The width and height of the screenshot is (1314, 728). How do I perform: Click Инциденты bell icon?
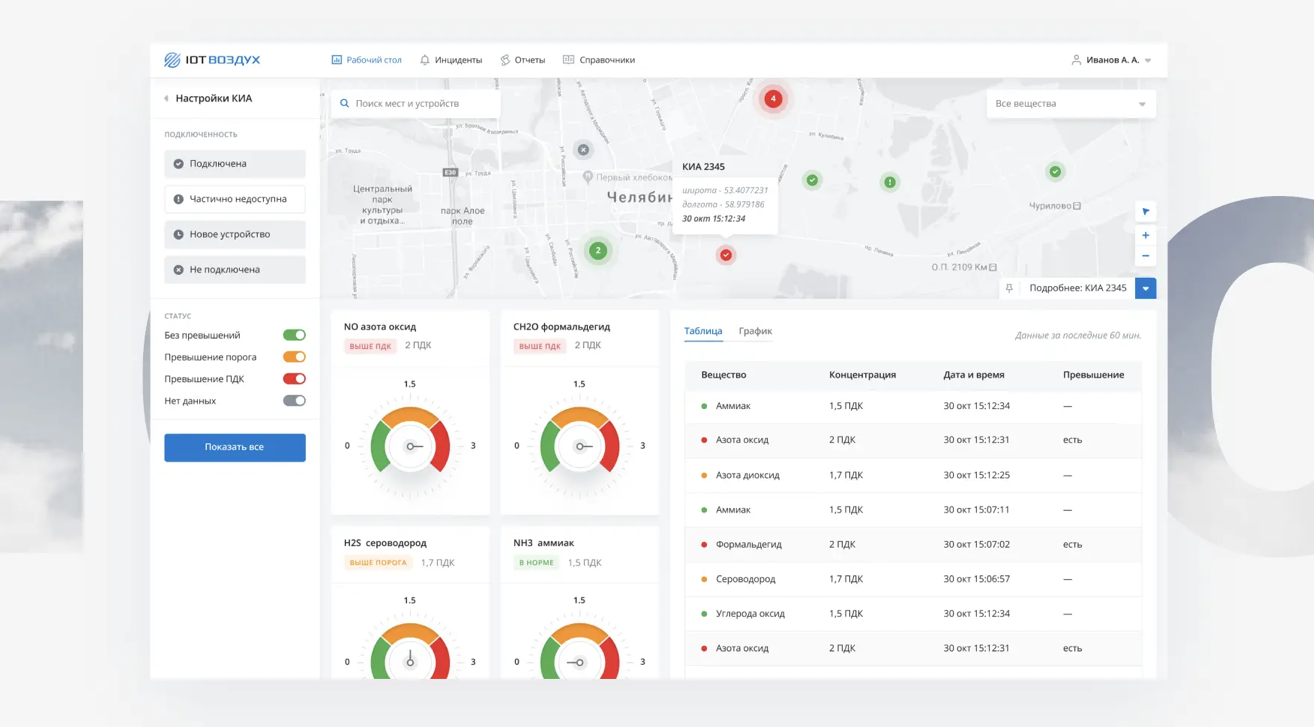(x=425, y=60)
